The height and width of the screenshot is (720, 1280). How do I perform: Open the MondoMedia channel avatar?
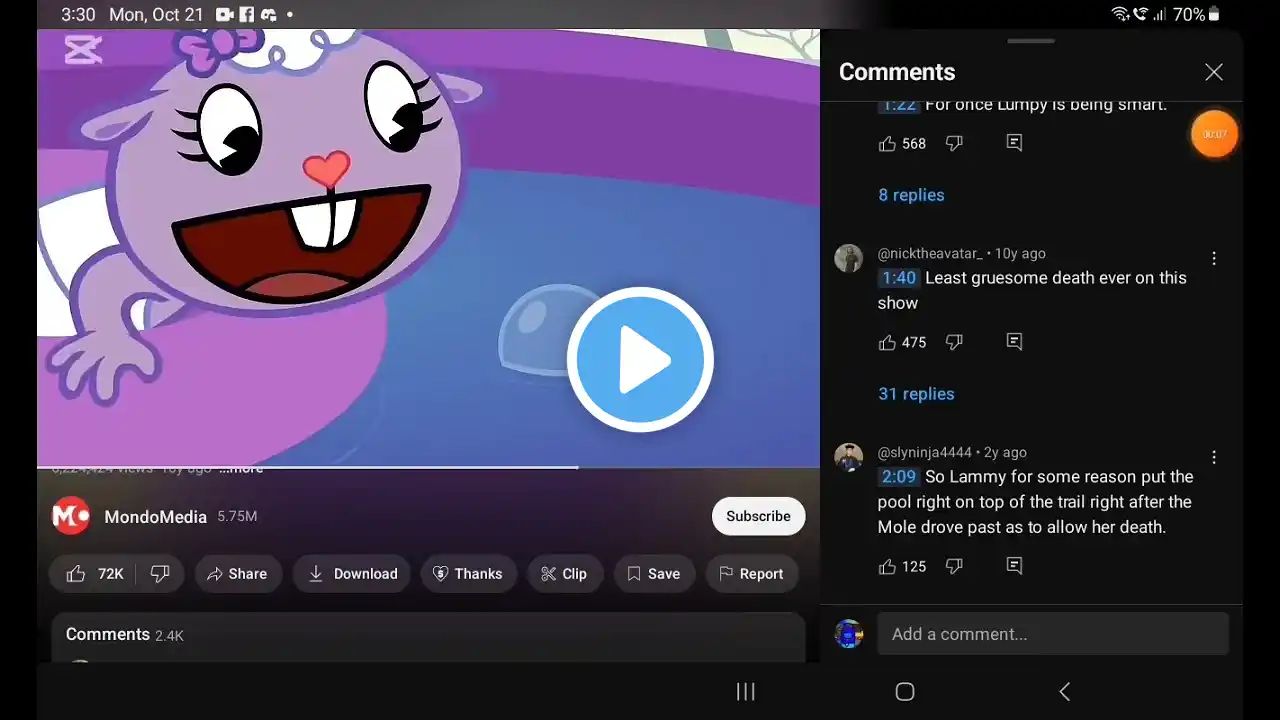[x=71, y=516]
